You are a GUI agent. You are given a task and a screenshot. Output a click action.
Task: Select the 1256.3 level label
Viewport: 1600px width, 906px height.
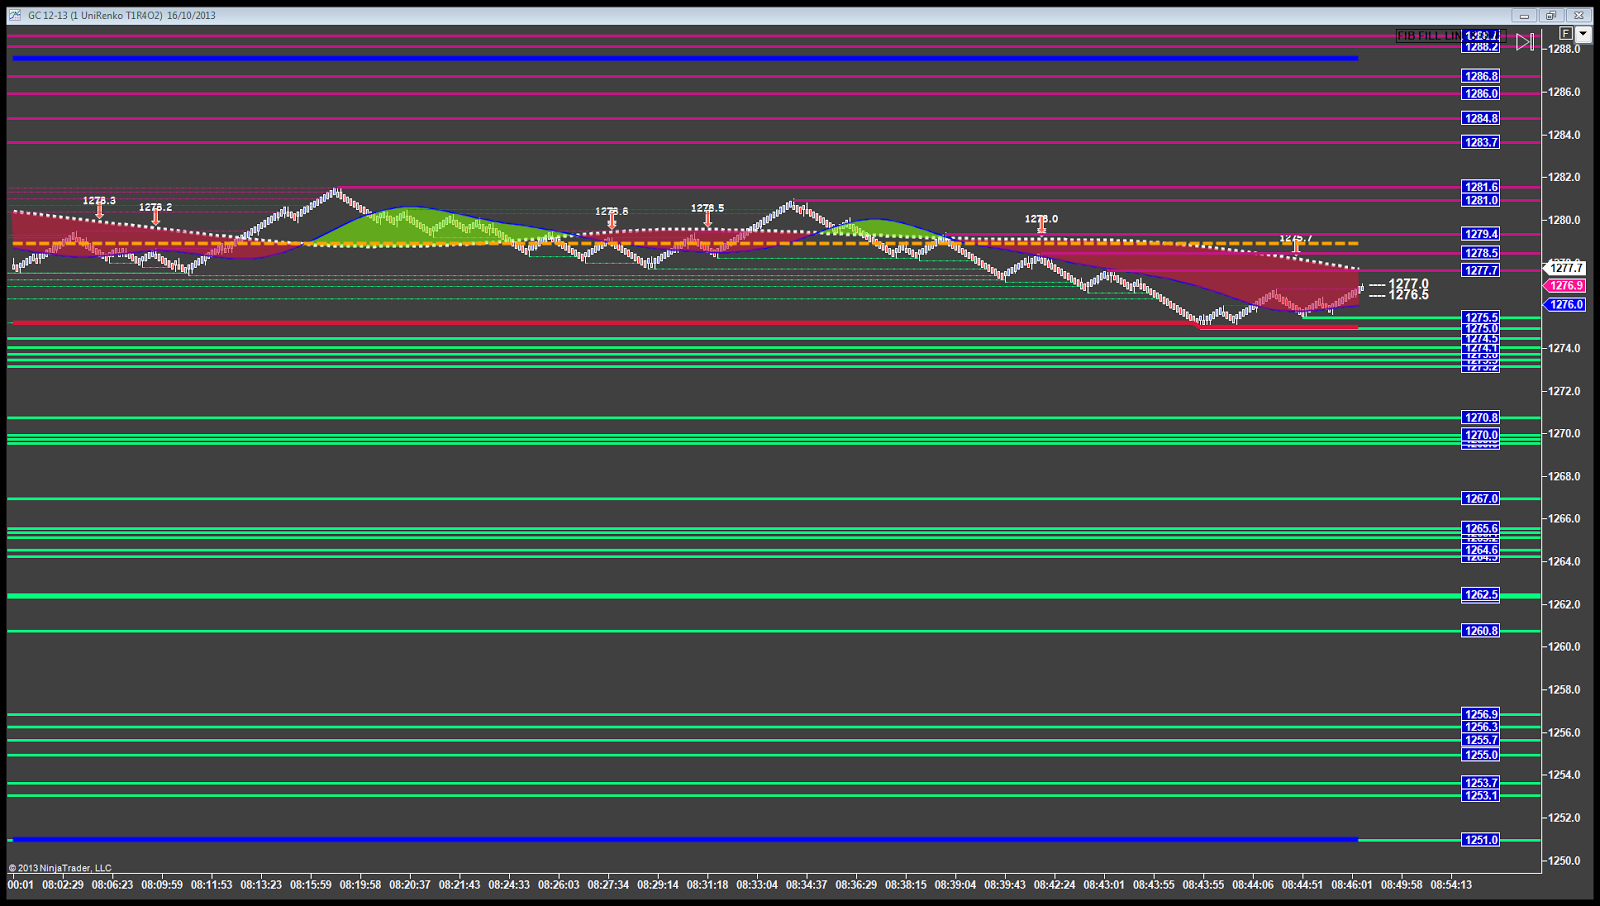click(x=1481, y=727)
